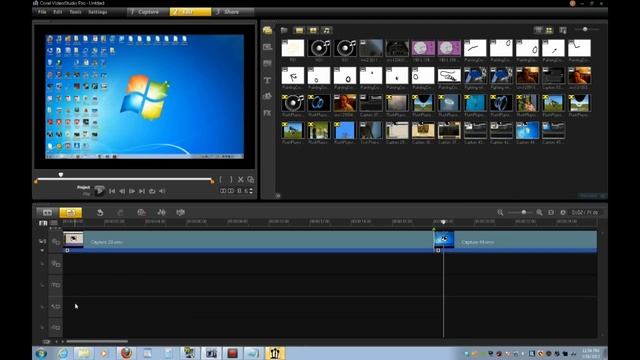Play the project in preview
The width and height of the screenshot is (640, 360).
pos(99,191)
